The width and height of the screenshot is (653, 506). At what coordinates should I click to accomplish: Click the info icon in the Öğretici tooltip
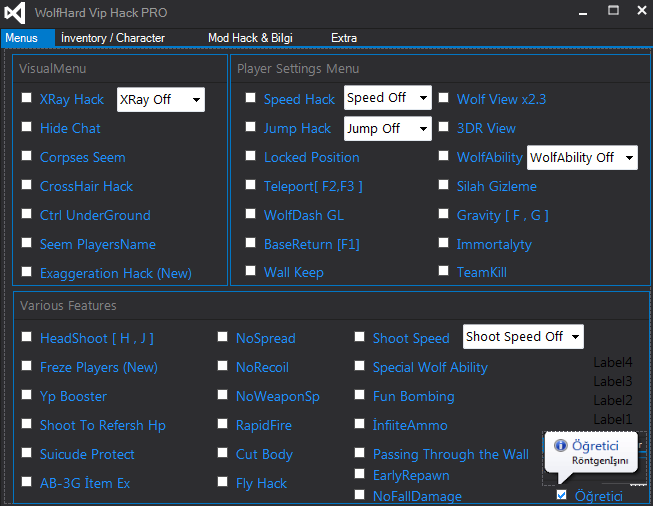(x=561, y=446)
